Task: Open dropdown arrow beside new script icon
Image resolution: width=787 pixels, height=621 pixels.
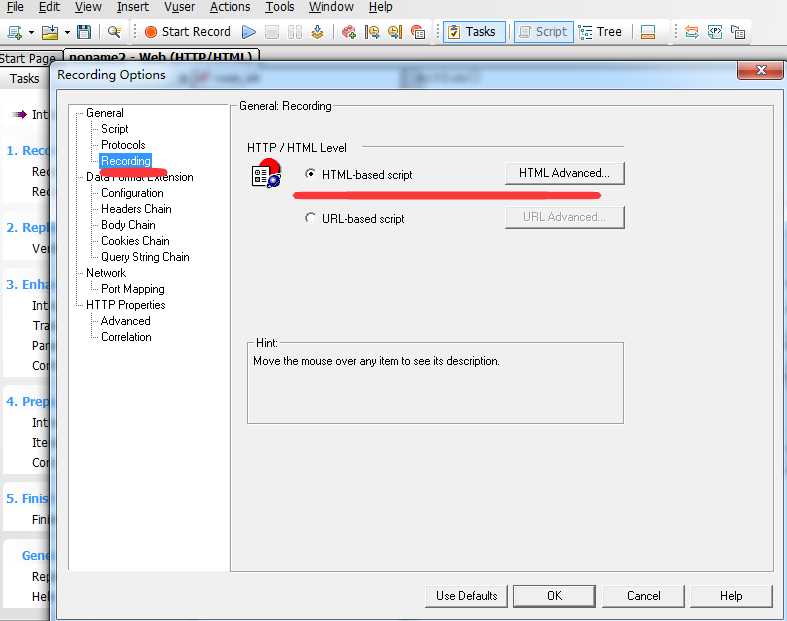Action: click(31, 33)
